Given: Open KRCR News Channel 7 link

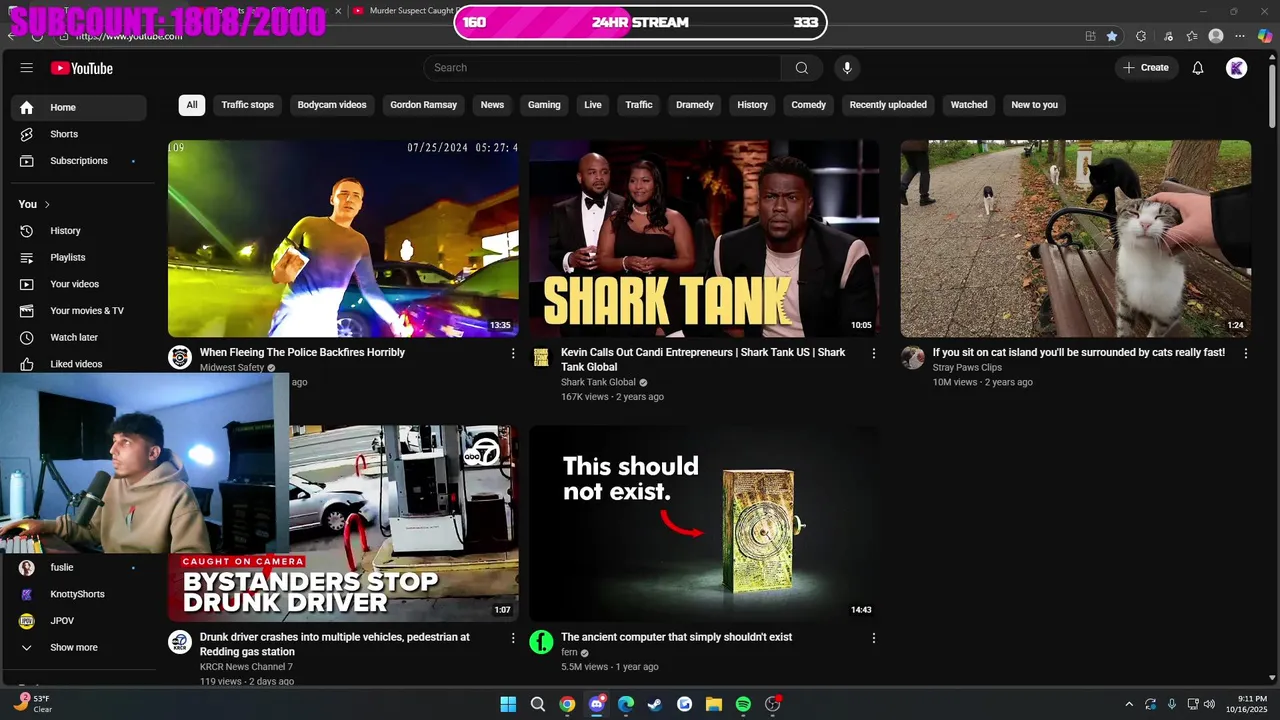Looking at the screenshot, I should [x=246, y=667].
